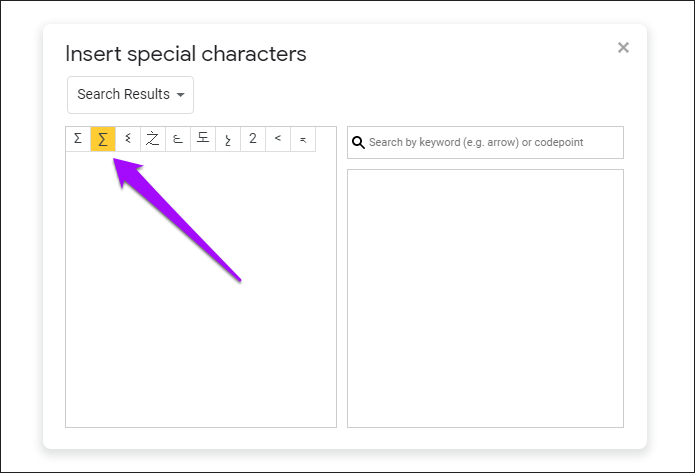Choose the small less-than sign character

(278, 139)
